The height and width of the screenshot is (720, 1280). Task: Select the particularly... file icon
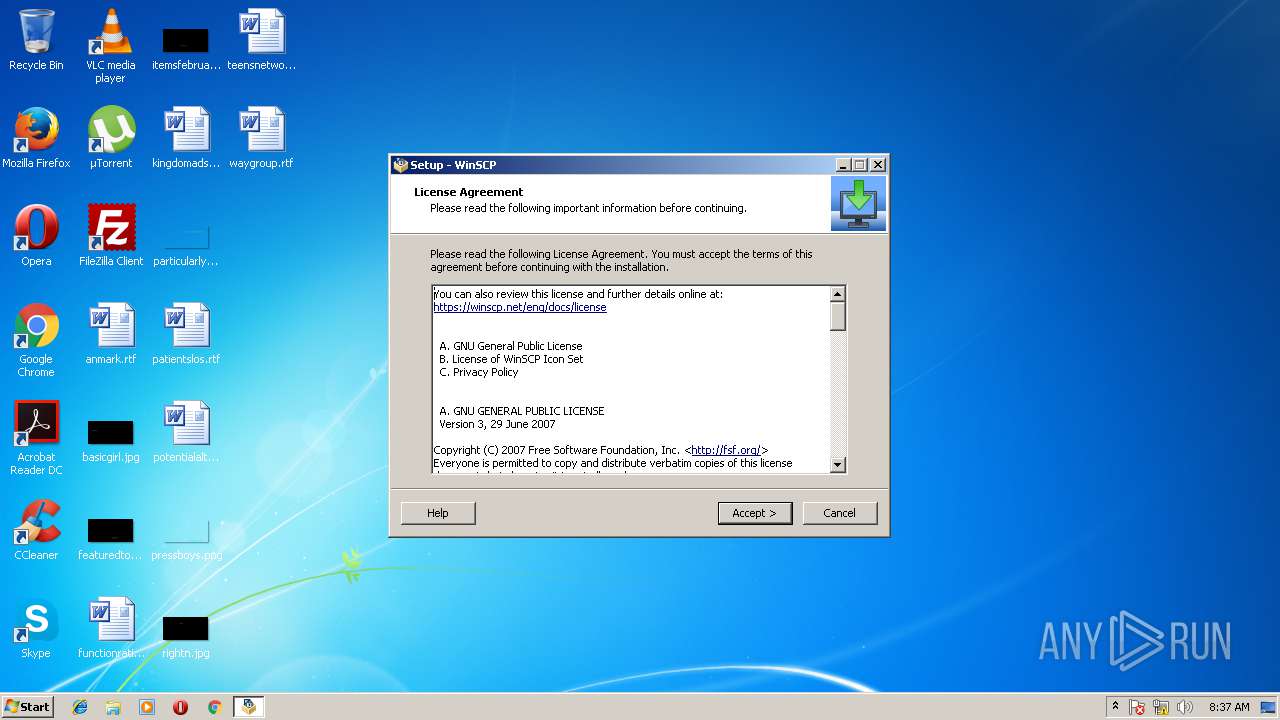[186, 243]
